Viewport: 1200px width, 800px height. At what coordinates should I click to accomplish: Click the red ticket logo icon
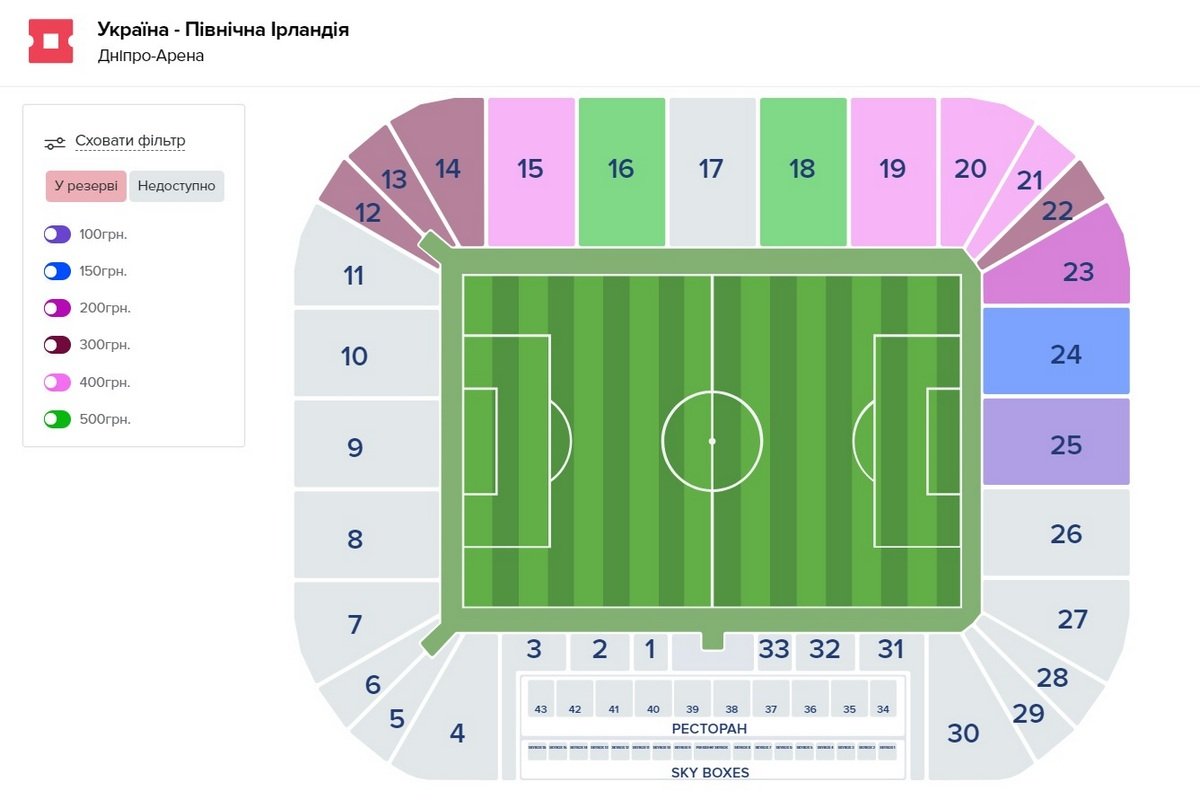[x=51, y=41]
